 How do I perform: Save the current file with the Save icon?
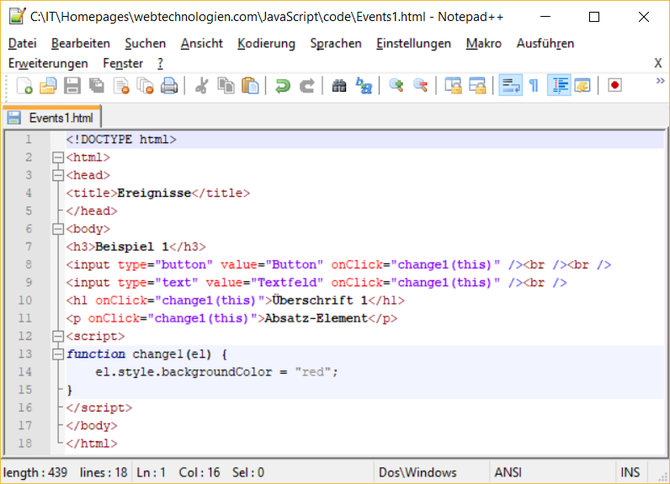coord(72,86)
